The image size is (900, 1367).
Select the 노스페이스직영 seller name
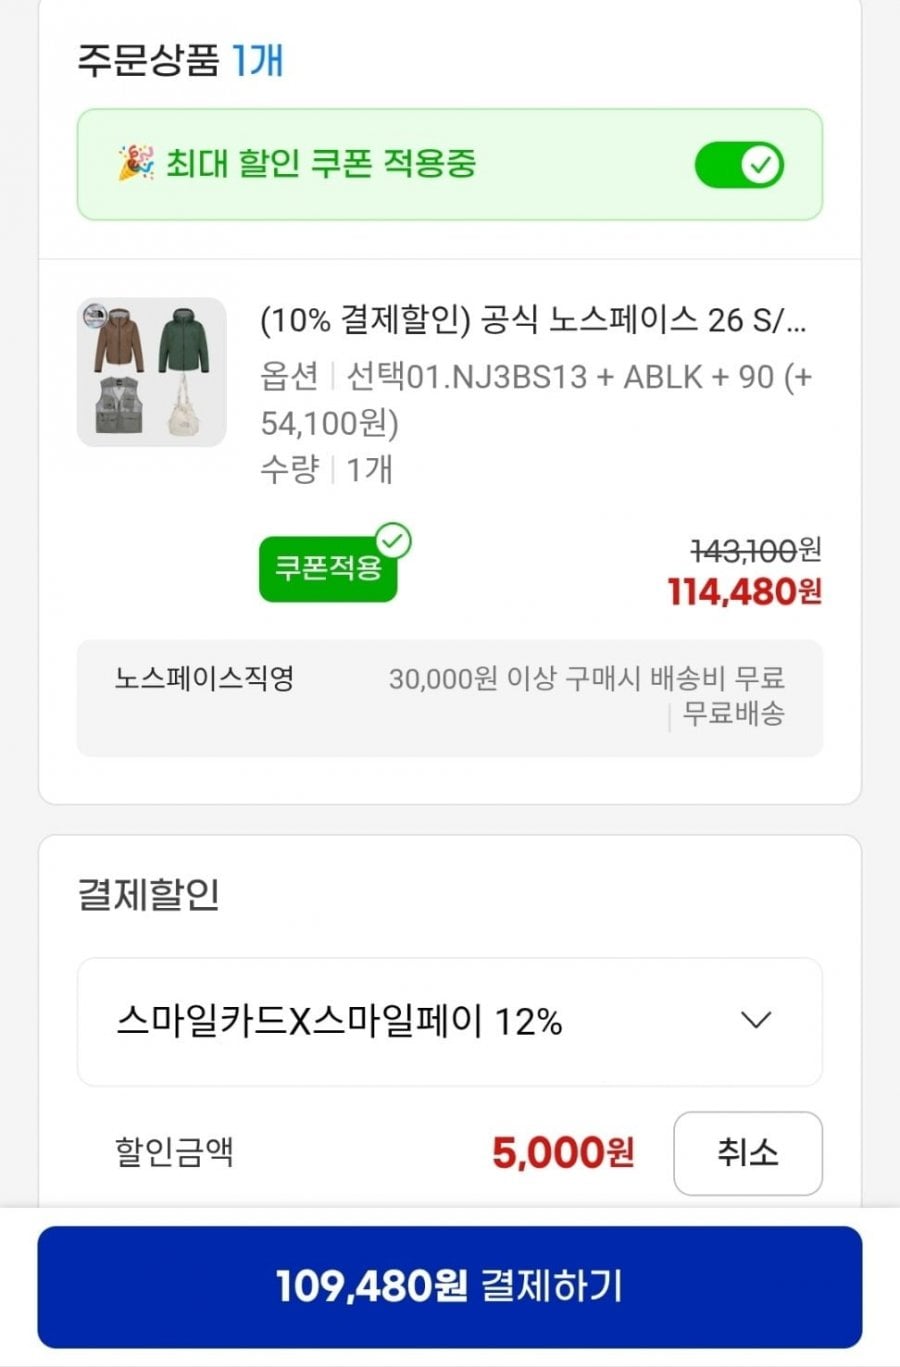204,679
